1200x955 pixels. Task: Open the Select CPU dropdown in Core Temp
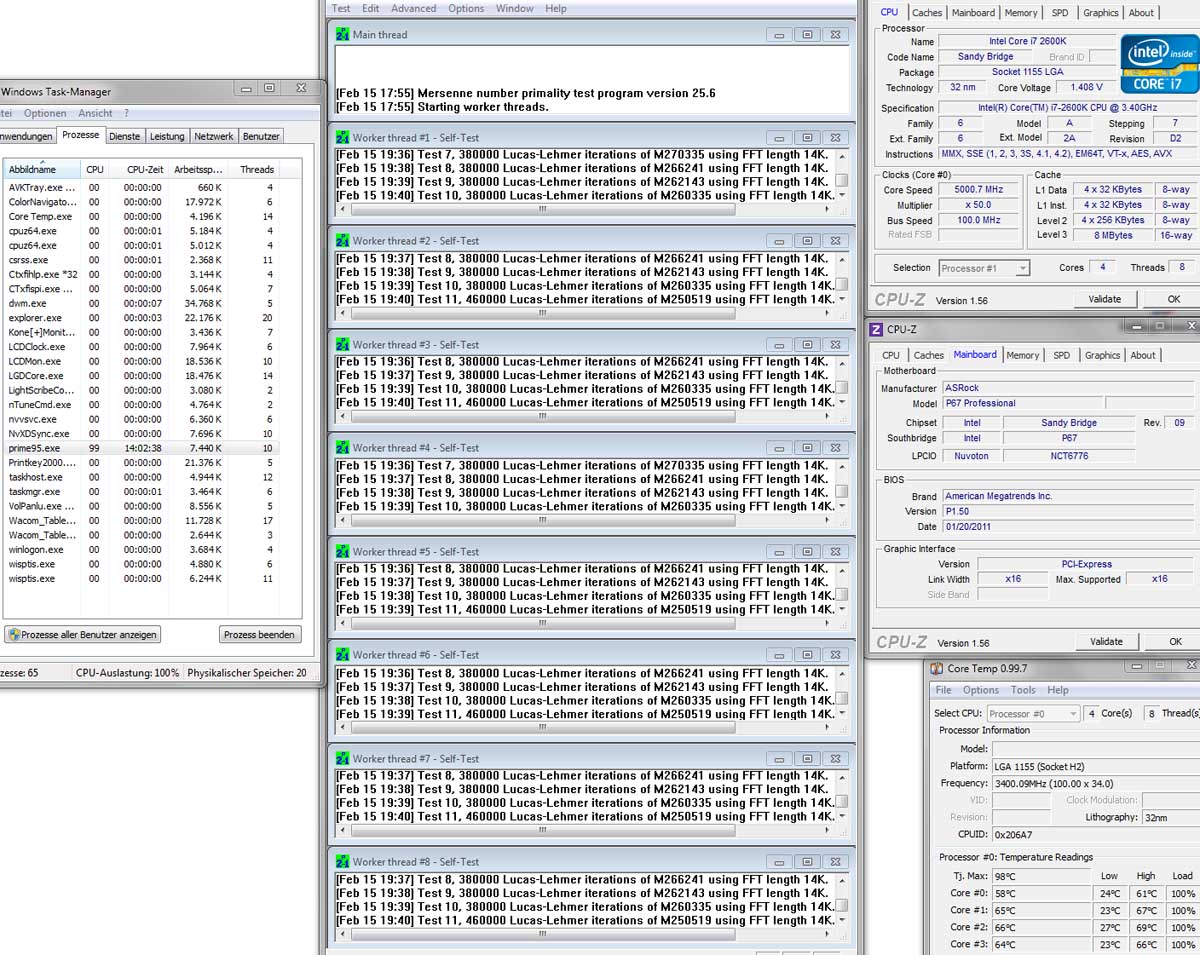1033,713
